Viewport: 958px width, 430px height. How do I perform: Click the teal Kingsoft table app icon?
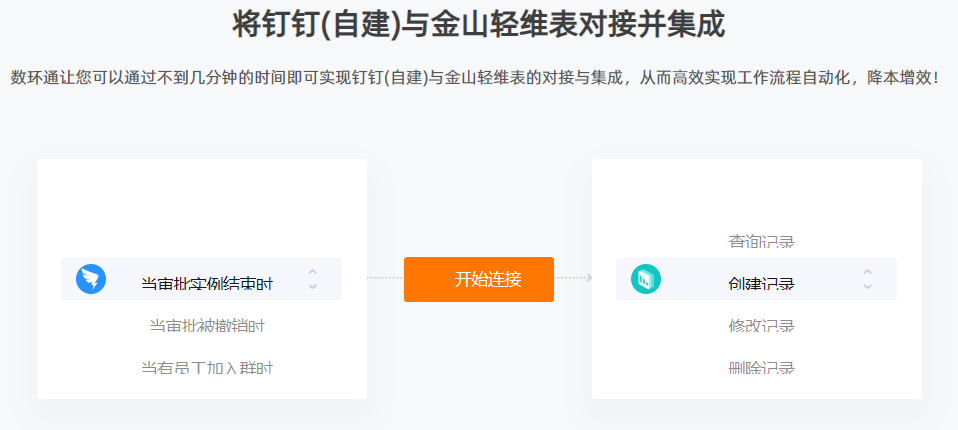646,279
